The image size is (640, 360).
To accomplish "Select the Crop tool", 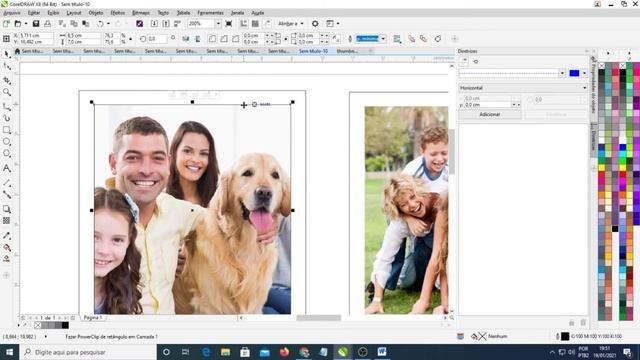I will click(7, 80).
